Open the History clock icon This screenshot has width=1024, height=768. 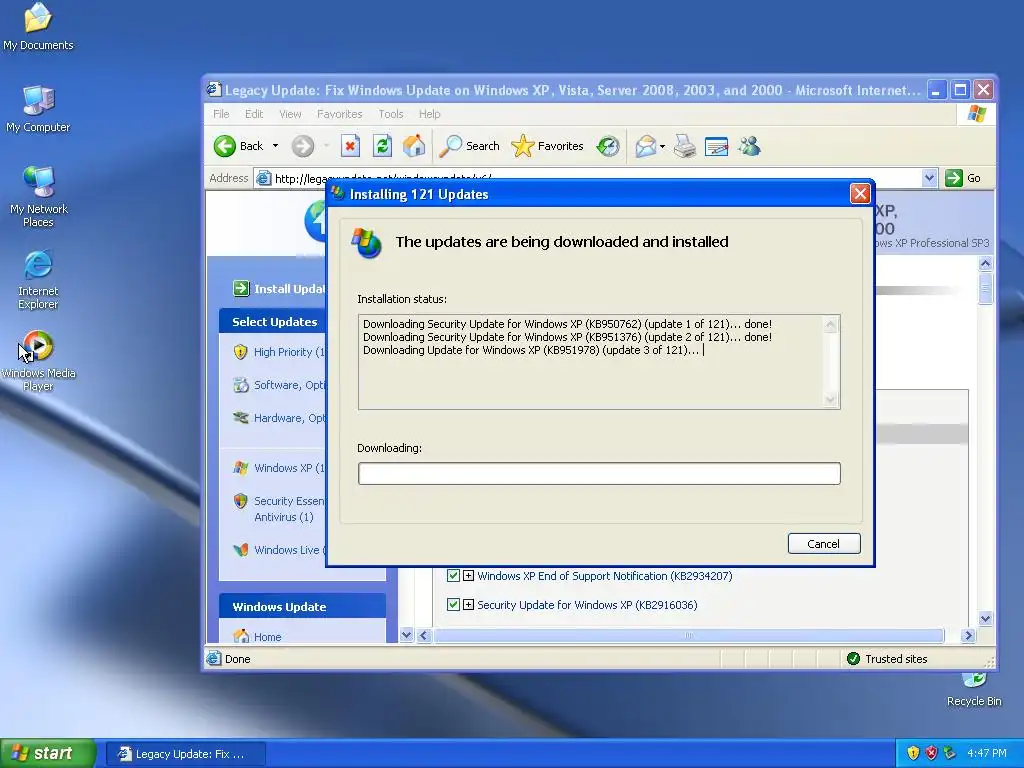[x=608, y=146]
